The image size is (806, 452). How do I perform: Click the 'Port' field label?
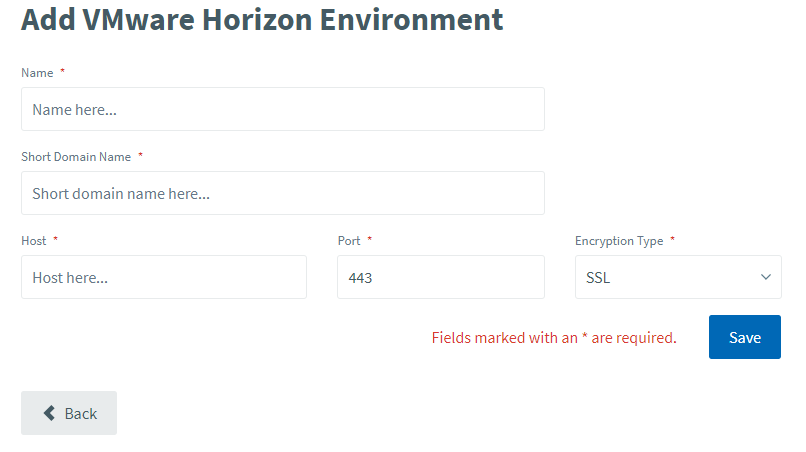click(x=349, y=241)
